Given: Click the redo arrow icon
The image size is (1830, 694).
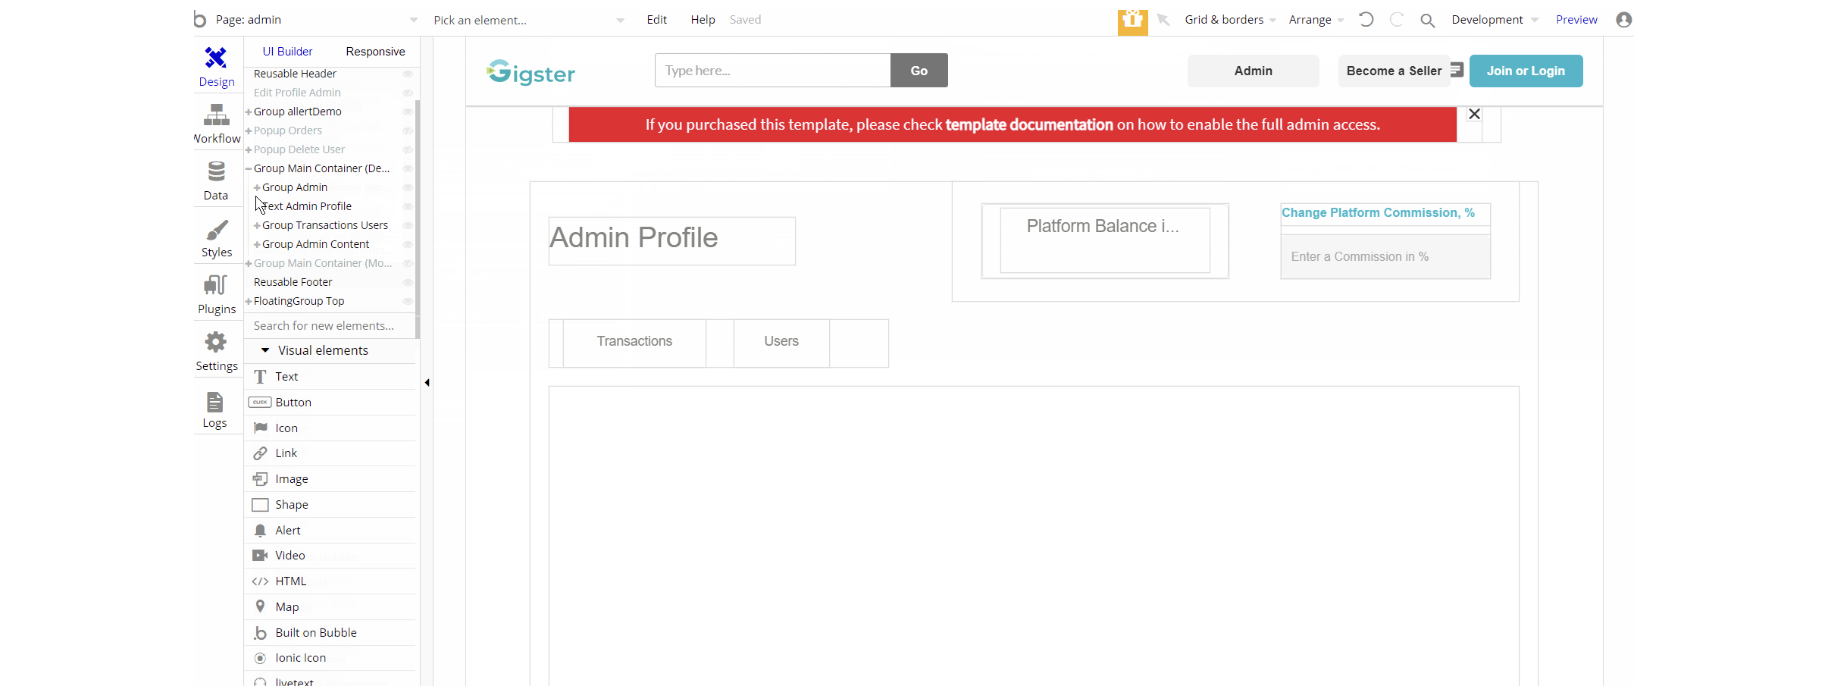Looking at the screenshot, I should 1397,19.
